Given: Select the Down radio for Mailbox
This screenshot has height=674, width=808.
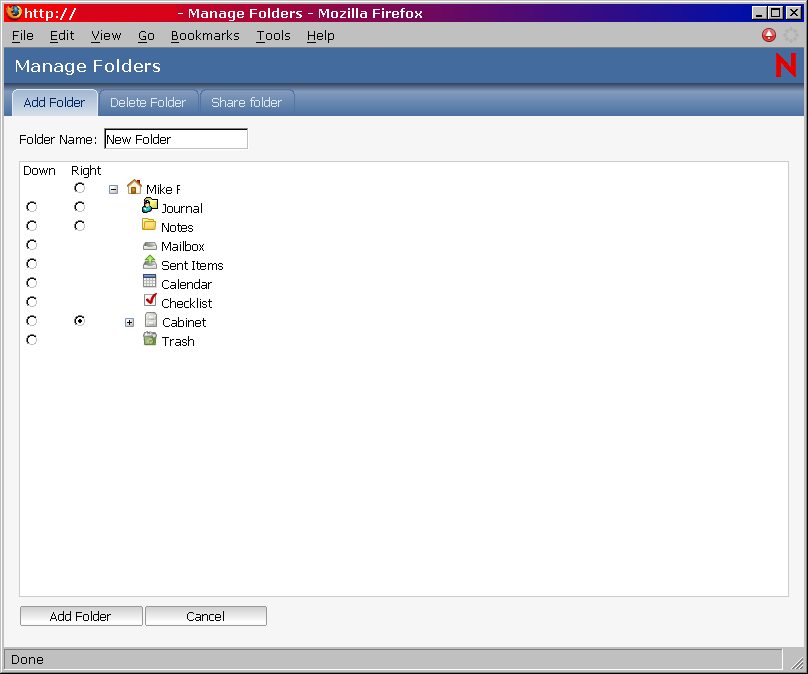Looking at the screenshot, I should click(x=31, y=245).
